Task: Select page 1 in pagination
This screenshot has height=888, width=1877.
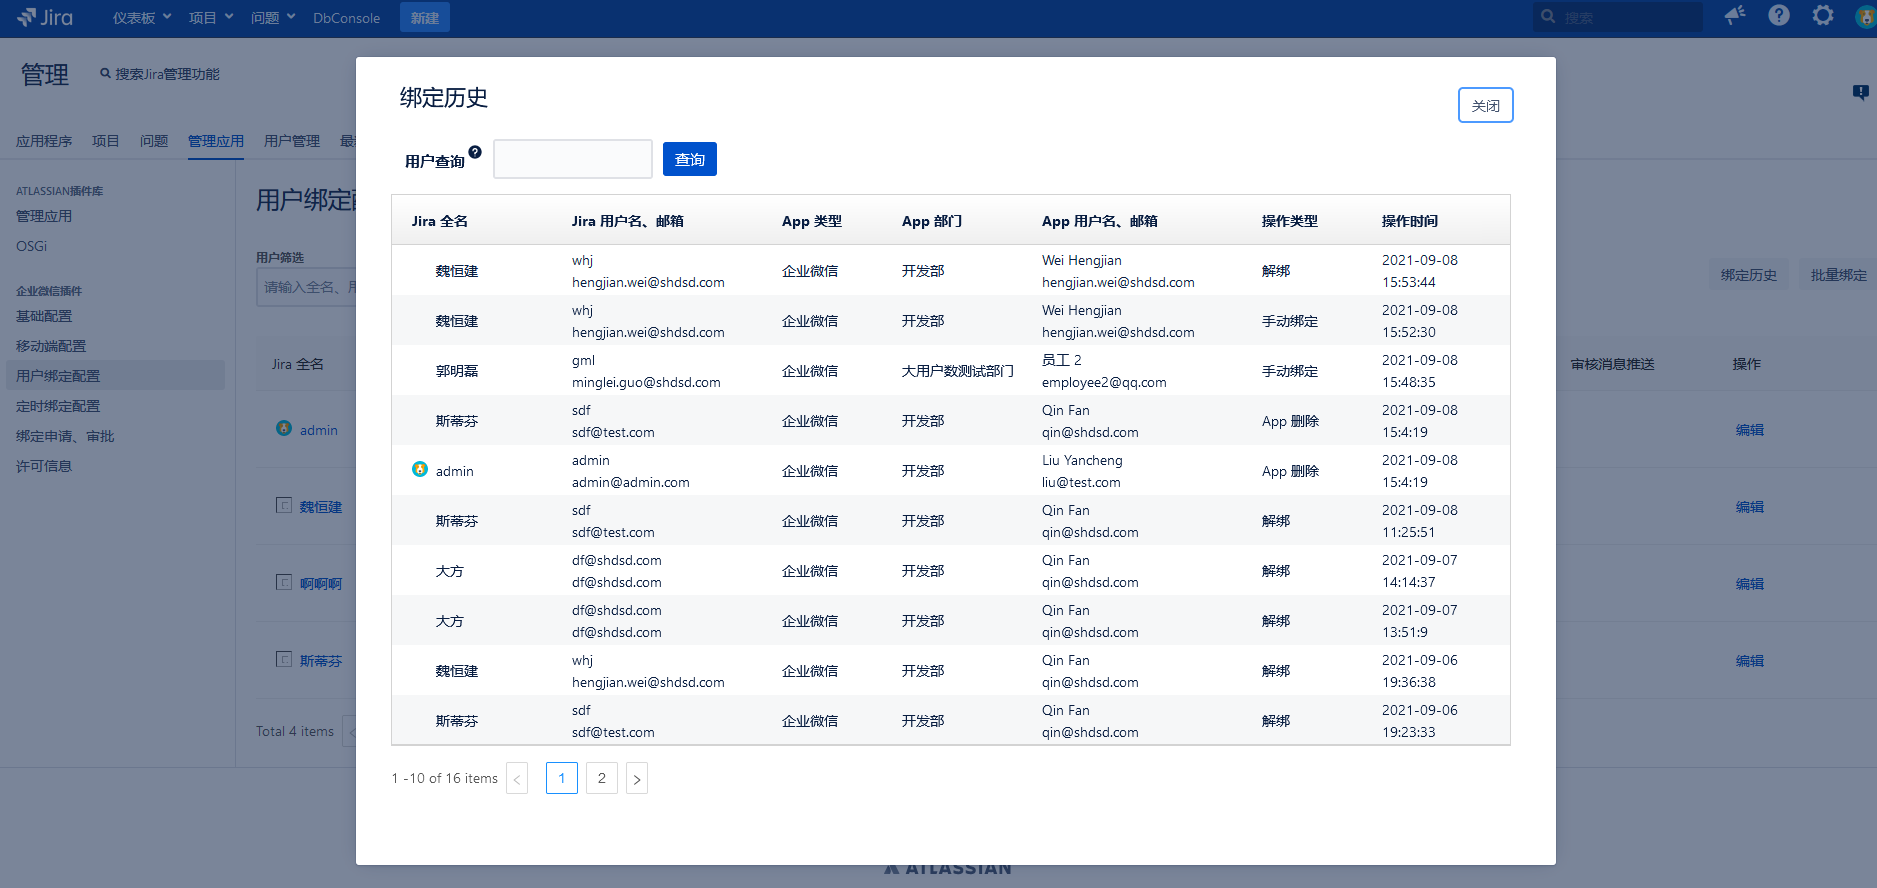Action: click(x=562, y=778)
